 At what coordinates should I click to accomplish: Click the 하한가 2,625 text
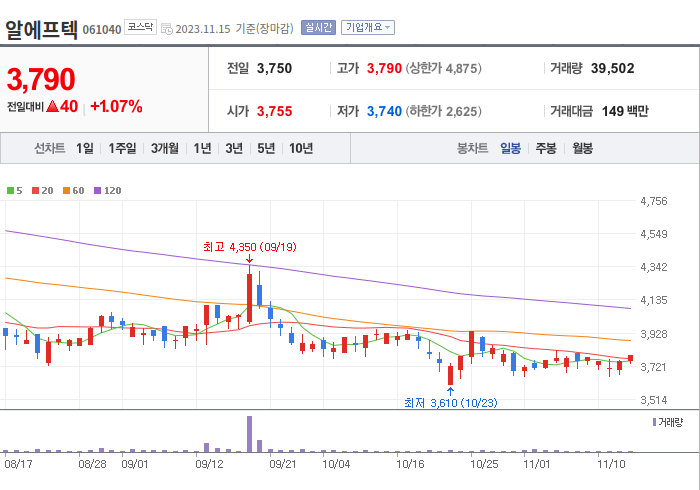444,111
